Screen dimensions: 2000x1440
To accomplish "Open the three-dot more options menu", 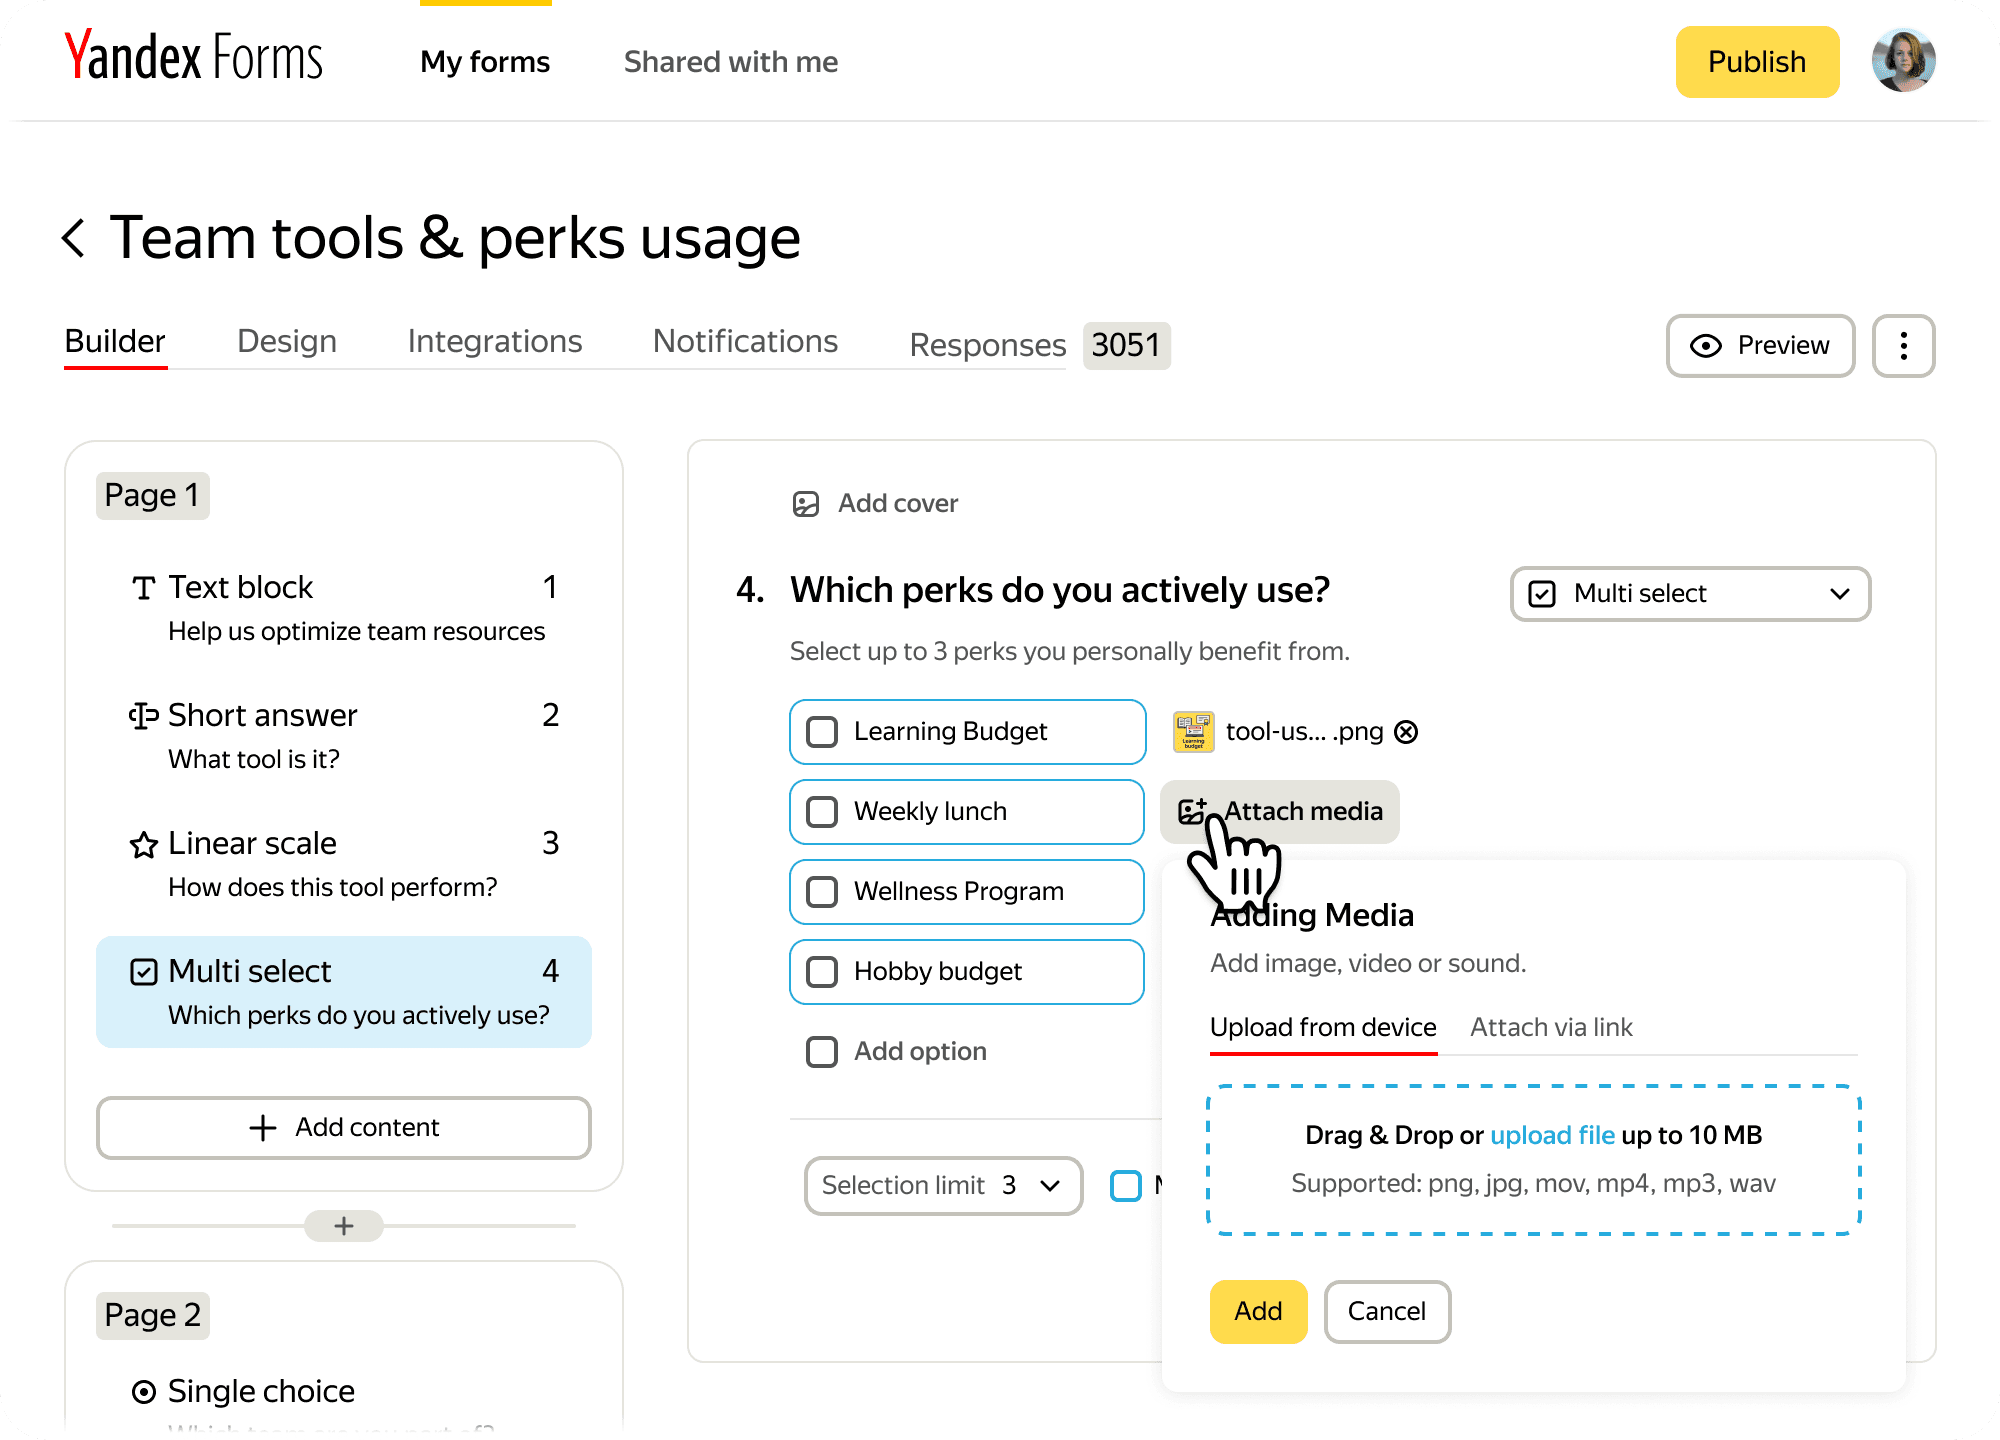I will 1903,346.
